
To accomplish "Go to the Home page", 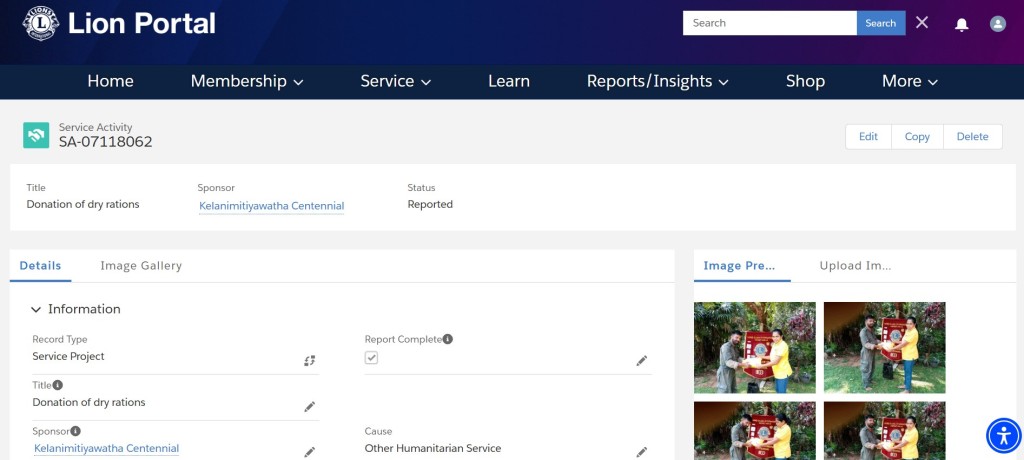I will click(x=110, y=81).
